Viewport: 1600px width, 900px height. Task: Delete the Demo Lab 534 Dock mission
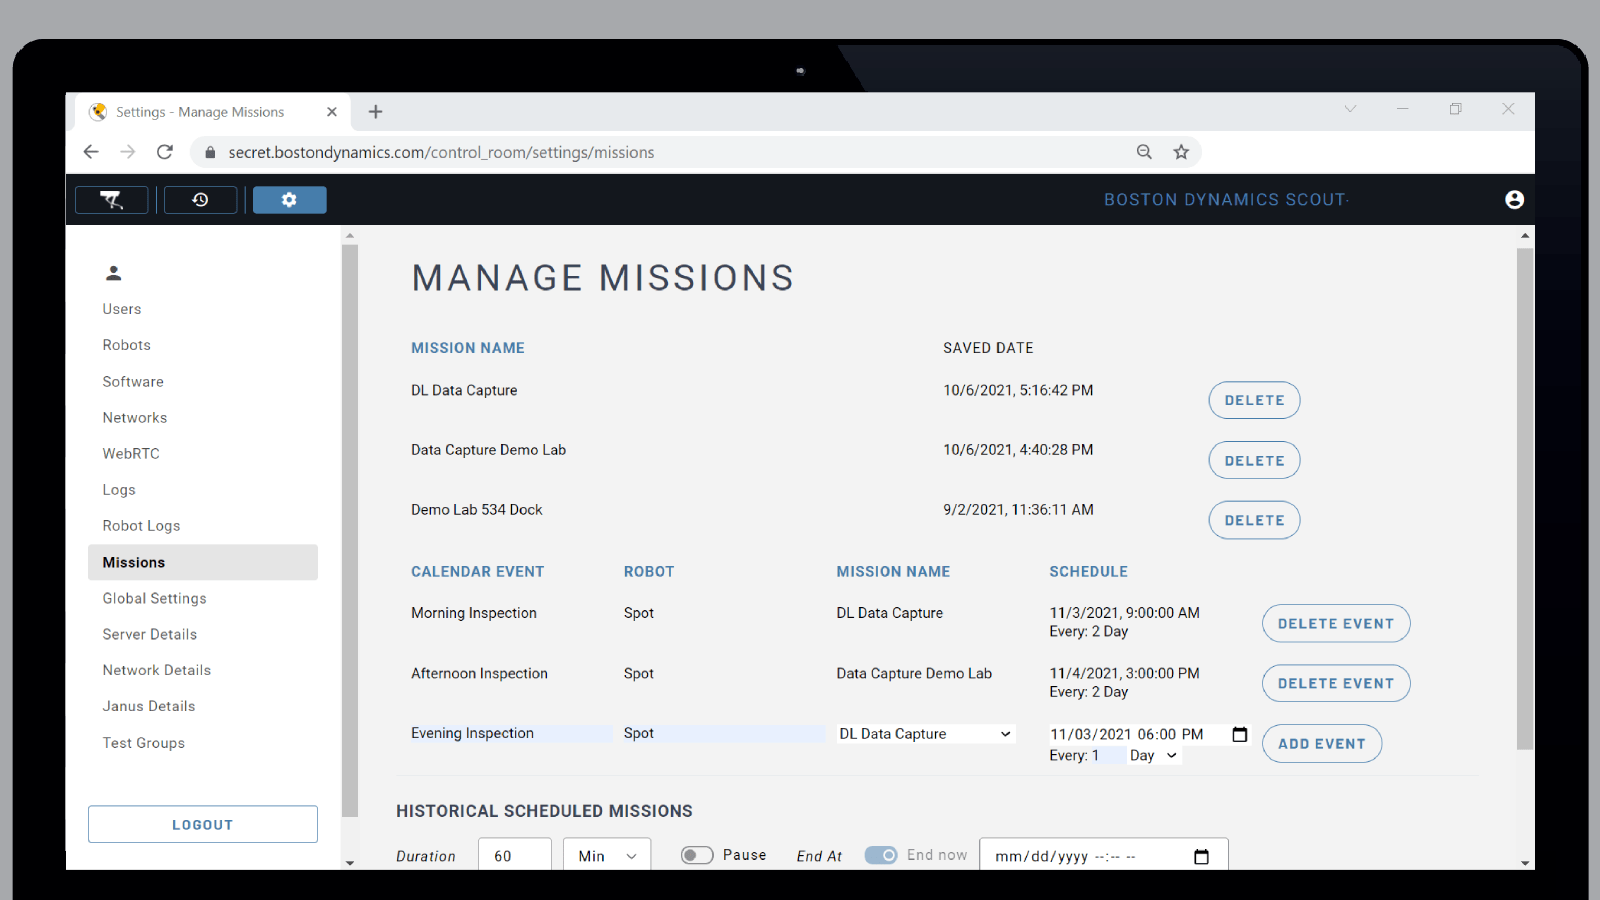(x=1254, y=520)
